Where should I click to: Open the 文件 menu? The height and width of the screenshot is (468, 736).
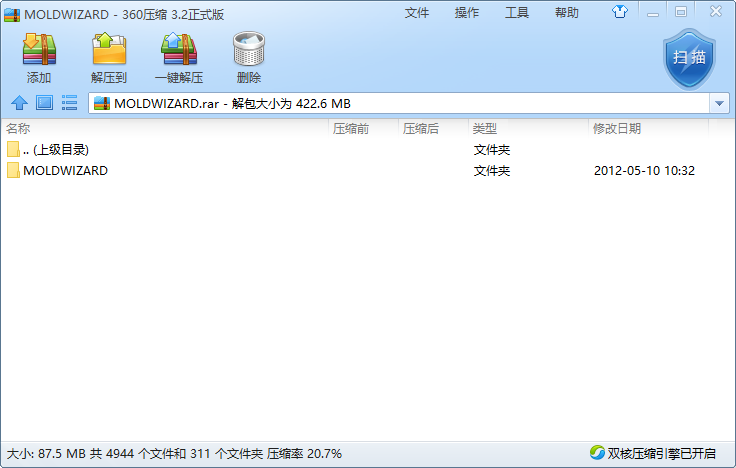pyautogui.click(x=417, y=13)
